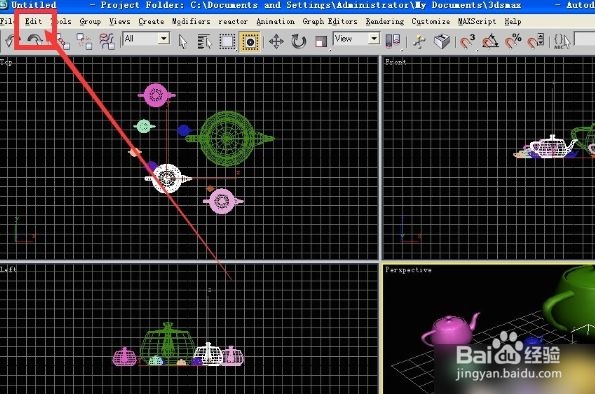Click the Bind to Space Warp icon
This screenshot has height=394, width=595.
(107, 41)
